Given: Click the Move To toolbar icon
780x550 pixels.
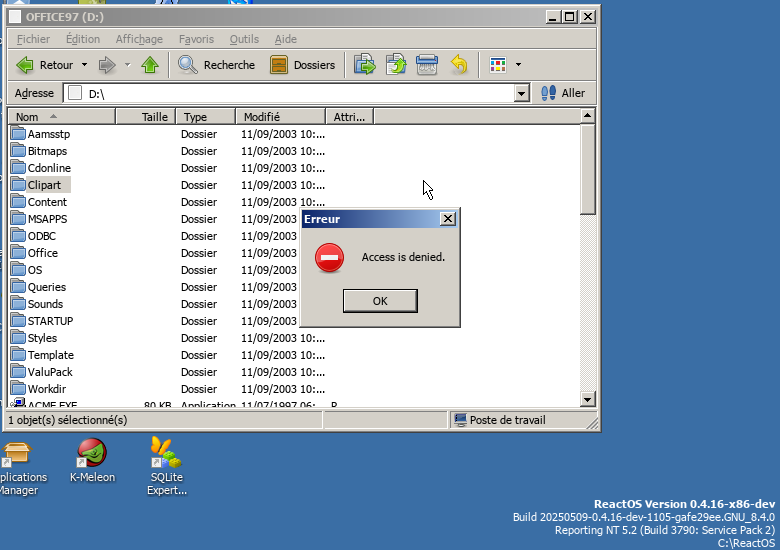Looking at the screenshot, I should (x=365, y=65).
